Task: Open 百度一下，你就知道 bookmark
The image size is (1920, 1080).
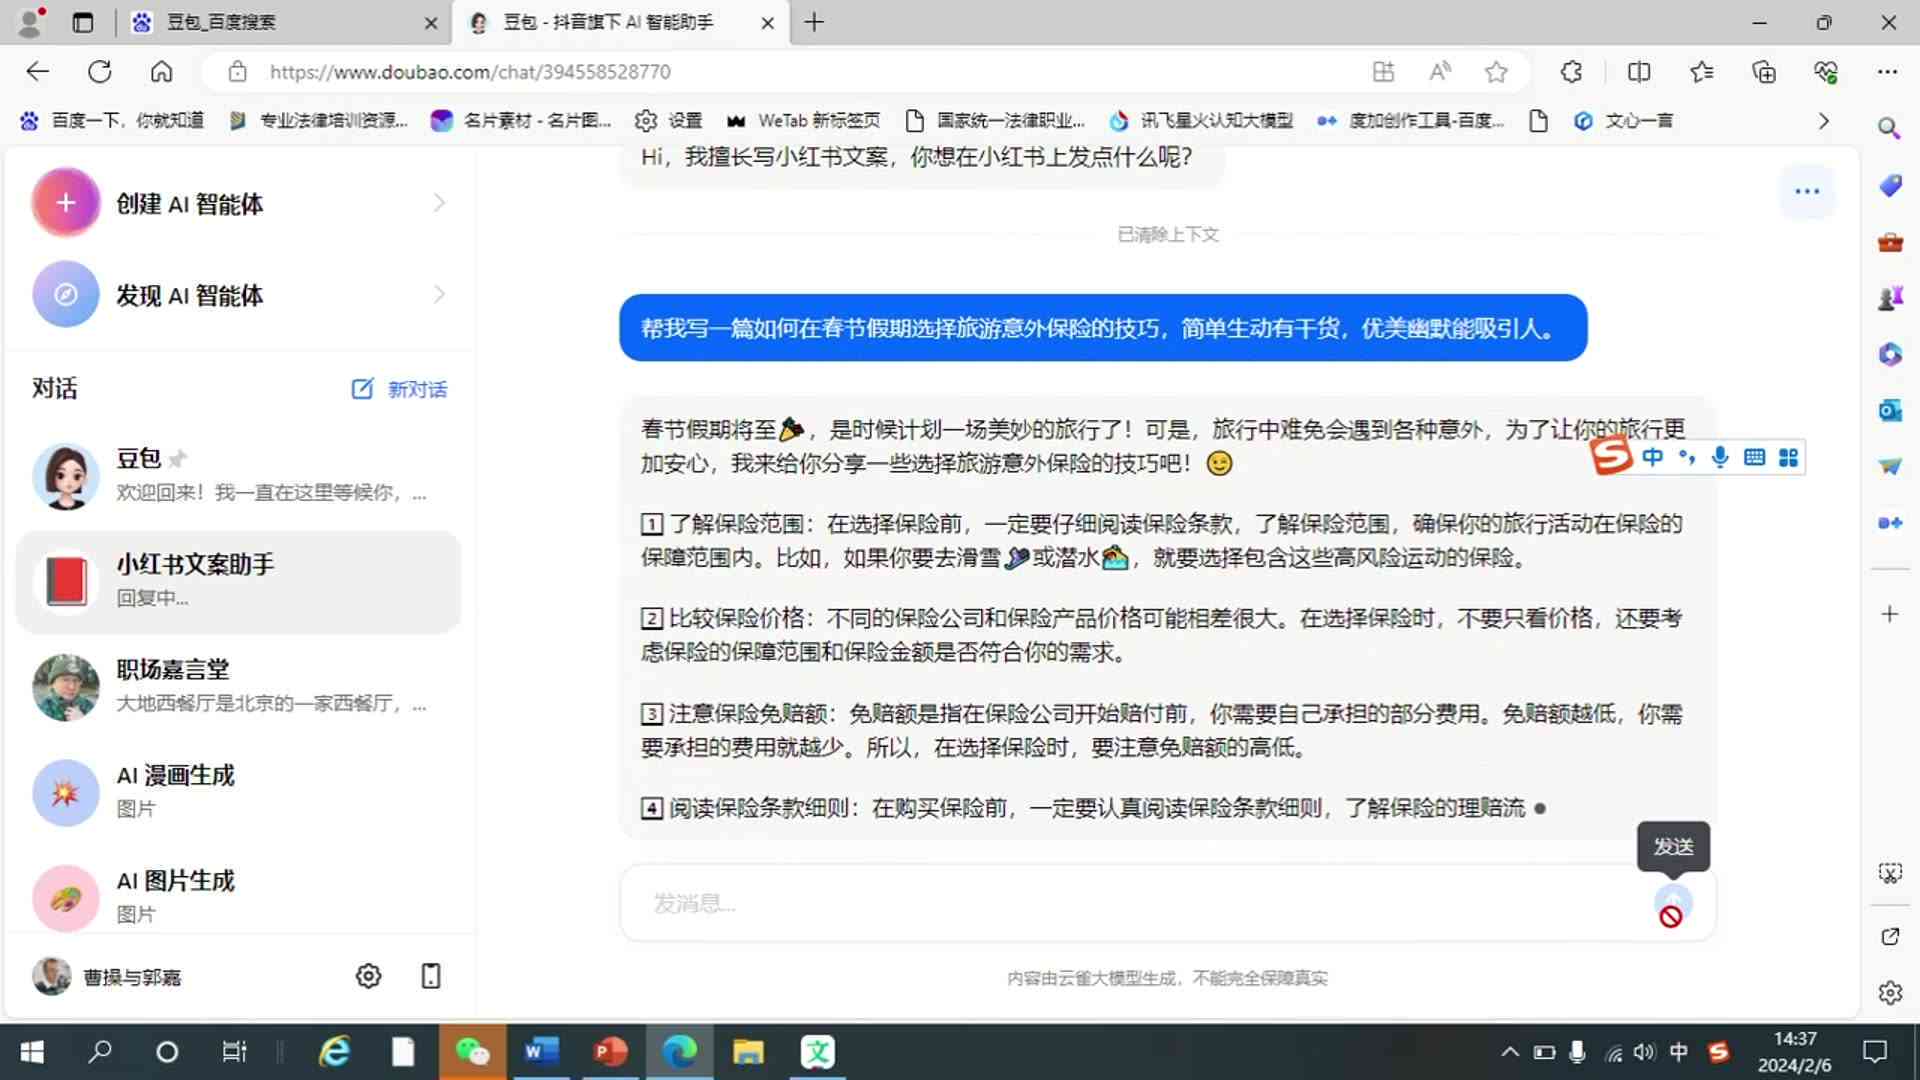Action: point(112,121)
